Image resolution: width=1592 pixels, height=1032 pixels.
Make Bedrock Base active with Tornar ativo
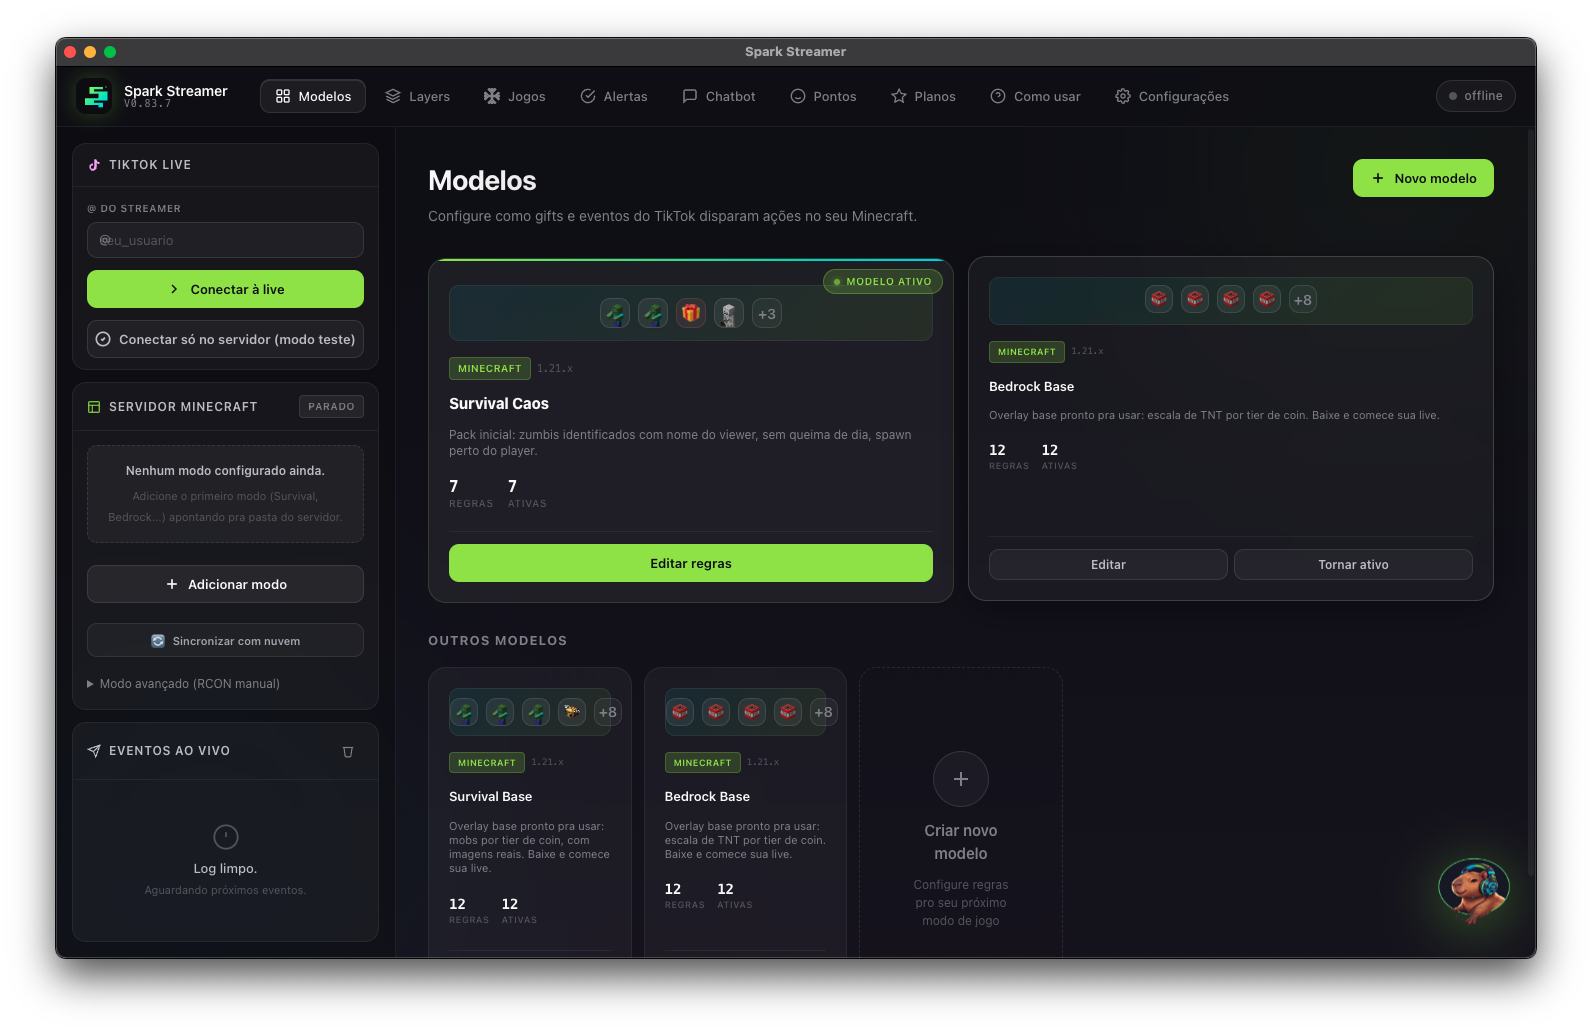(1353, 564)
